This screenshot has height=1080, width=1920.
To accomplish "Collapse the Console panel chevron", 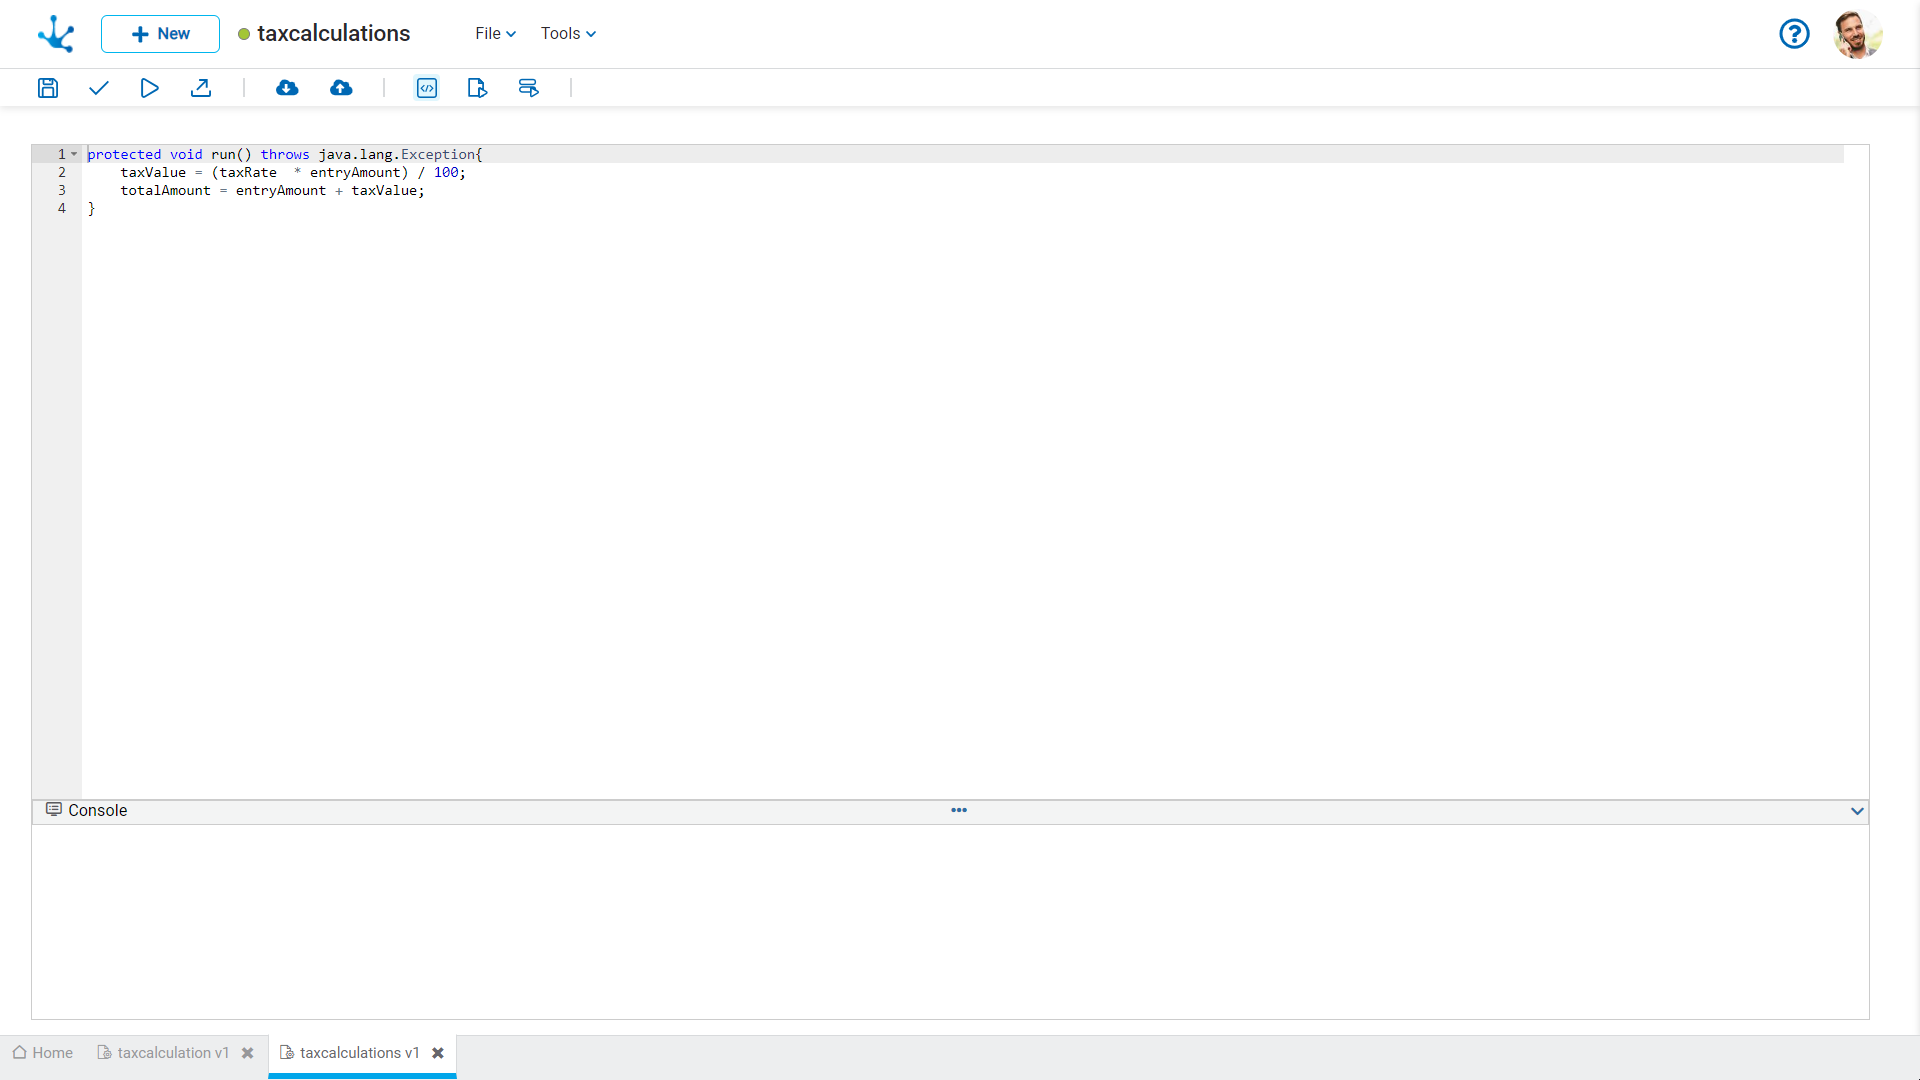I will click(x=1857, y=811).
